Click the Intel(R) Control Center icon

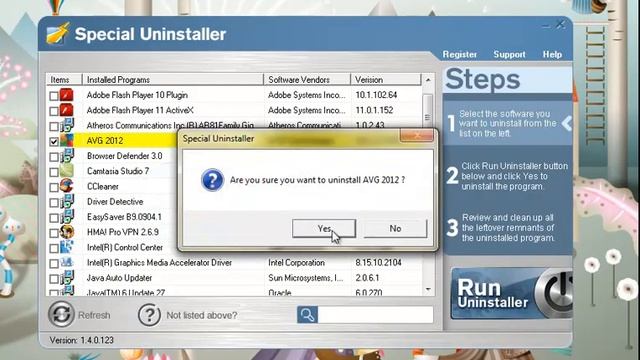click(x=67, y=247)
